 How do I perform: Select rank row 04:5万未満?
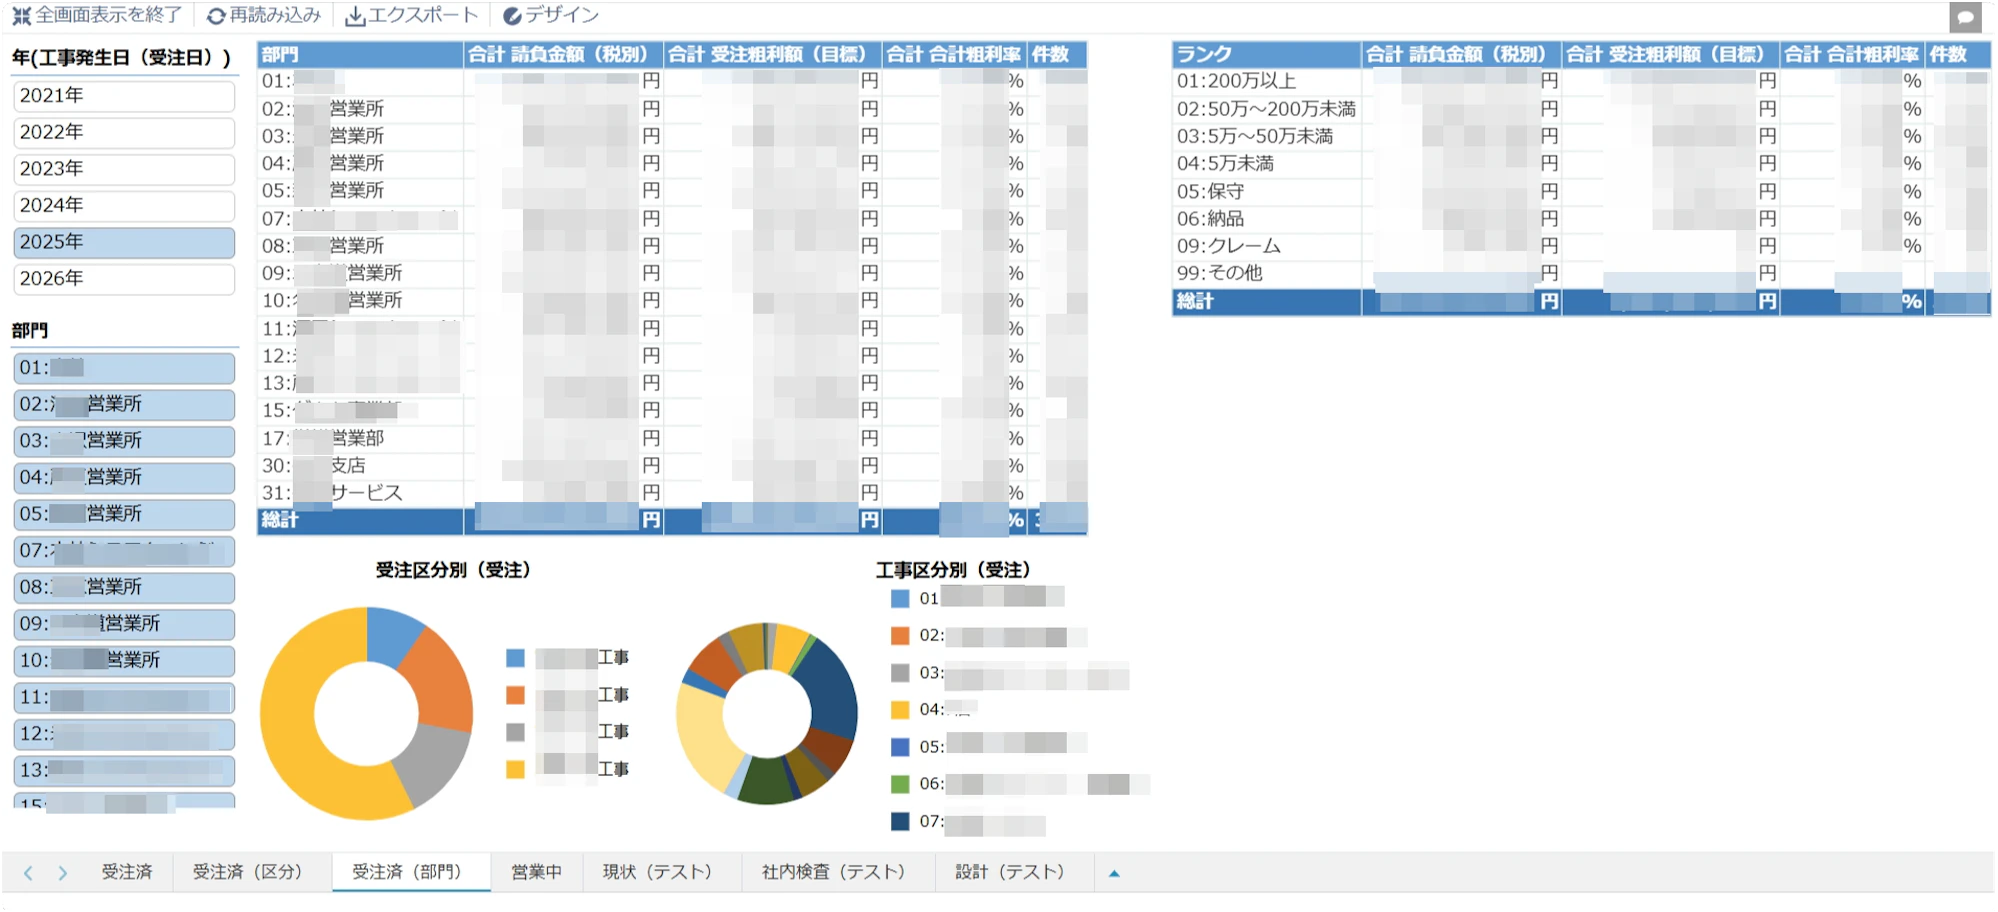click(x=1581, y=164)
